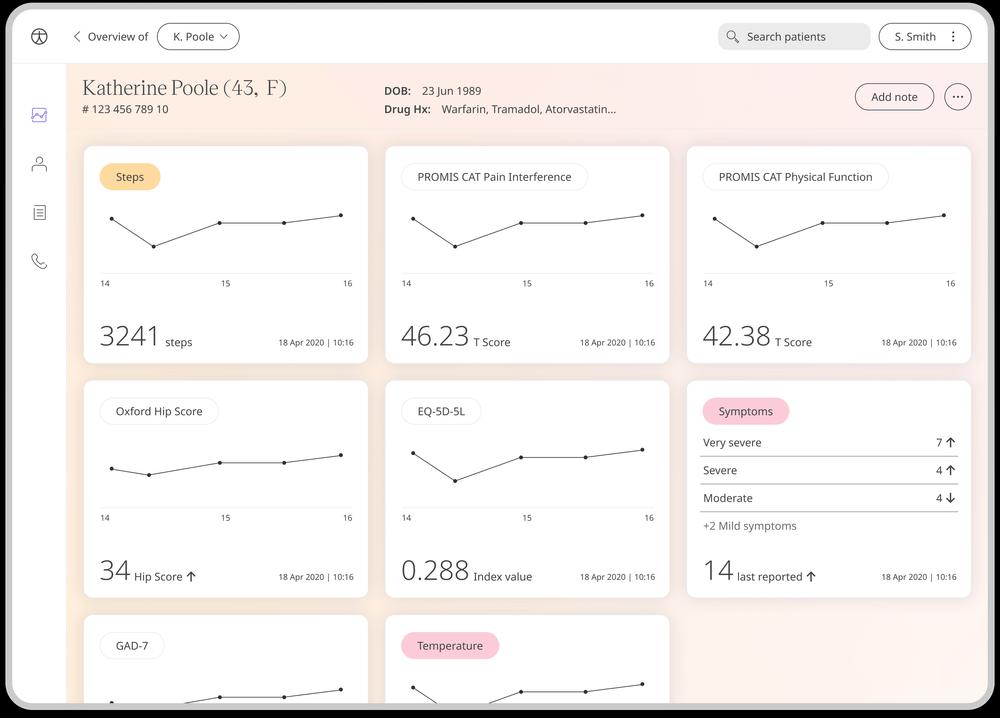Image resolution: width=1000 pixels, height=718 pixels.
Task: Click the timestamp on the Steps card
Action: pyautogui.click(x=316, y=342)
